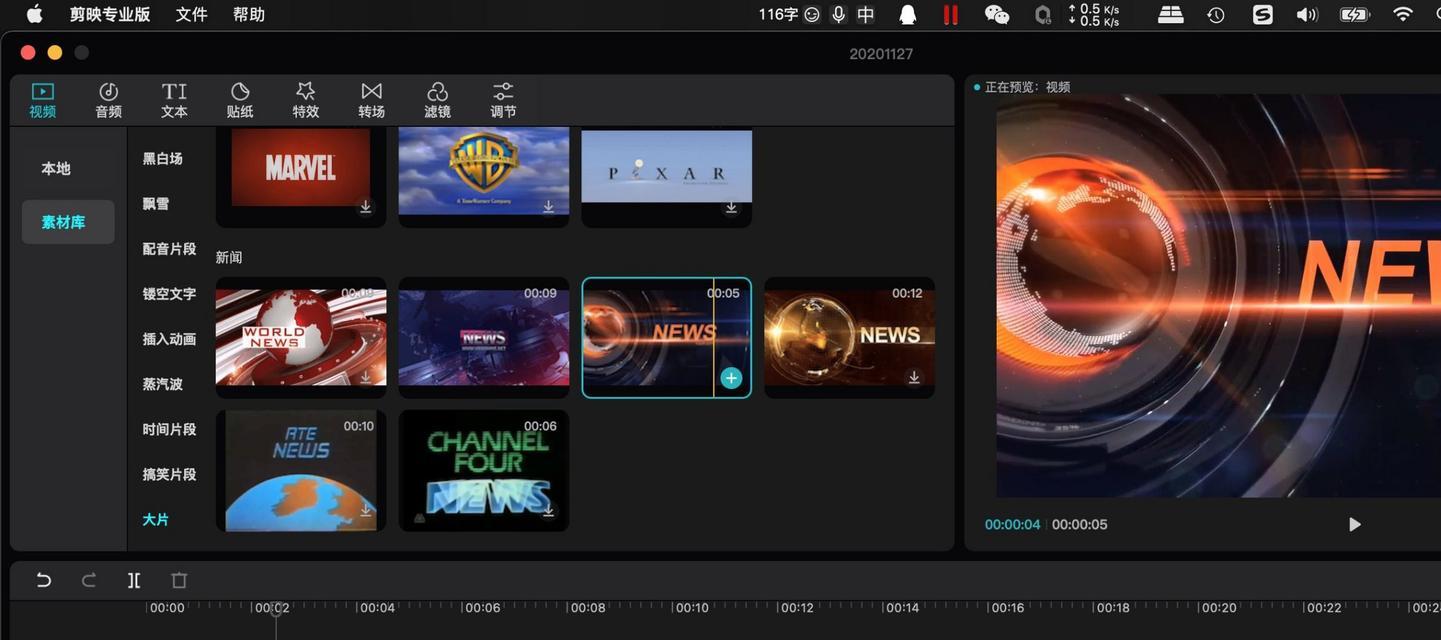The width and height of the screenshot is (1441, 640).
Task: Choose the 配音片段 category
Action: coord(169,248)
